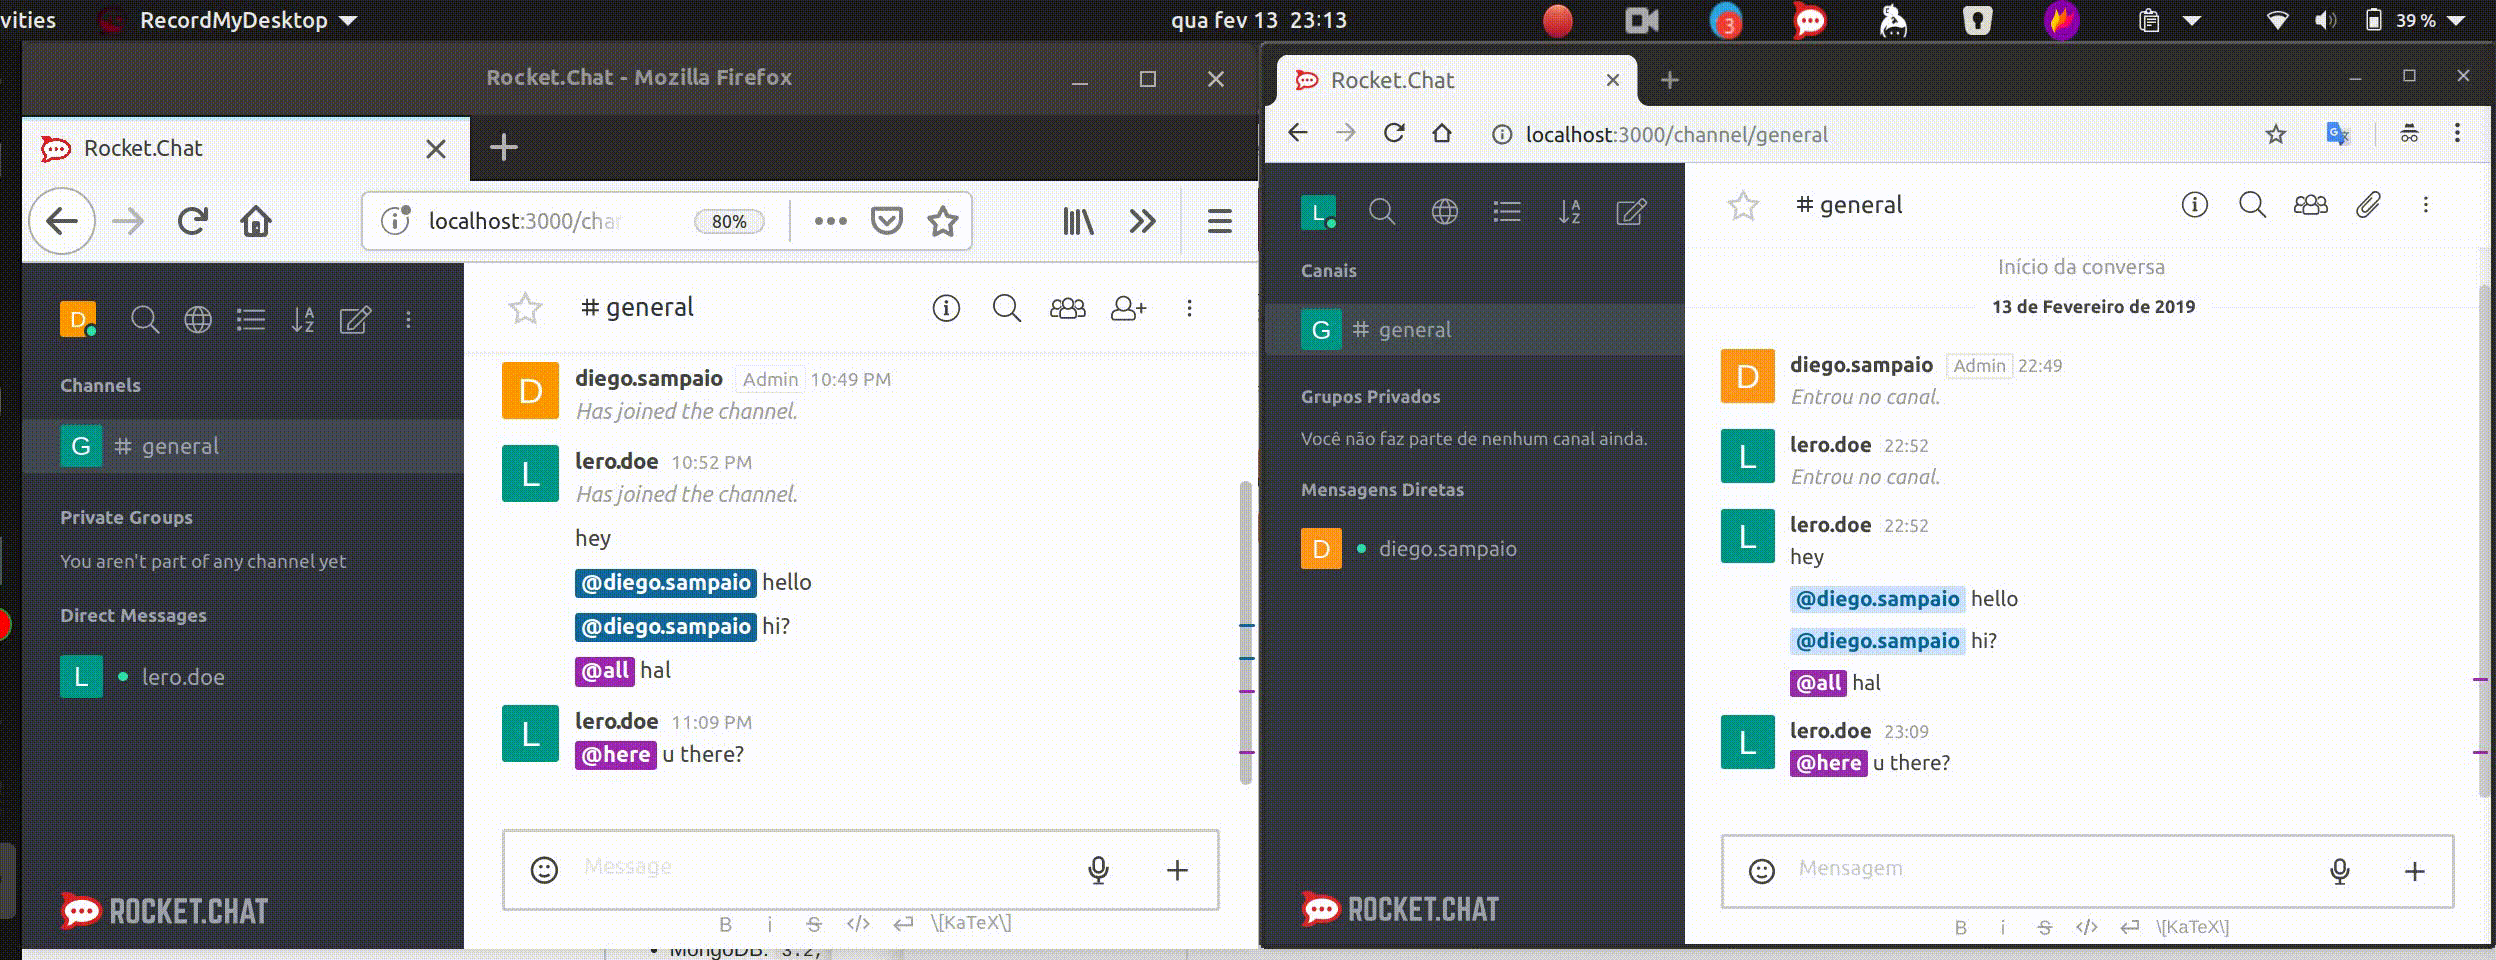Screen dimensions: 2496x960
Task: Click the plus attach button in Firefox message box
Action: pyautogui.click(x=1177, y=870)
